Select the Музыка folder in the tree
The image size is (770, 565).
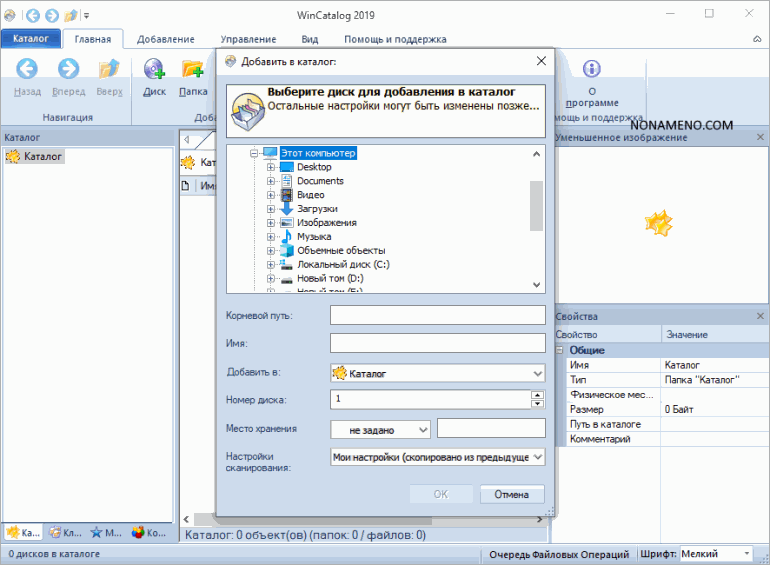point(313,237)
